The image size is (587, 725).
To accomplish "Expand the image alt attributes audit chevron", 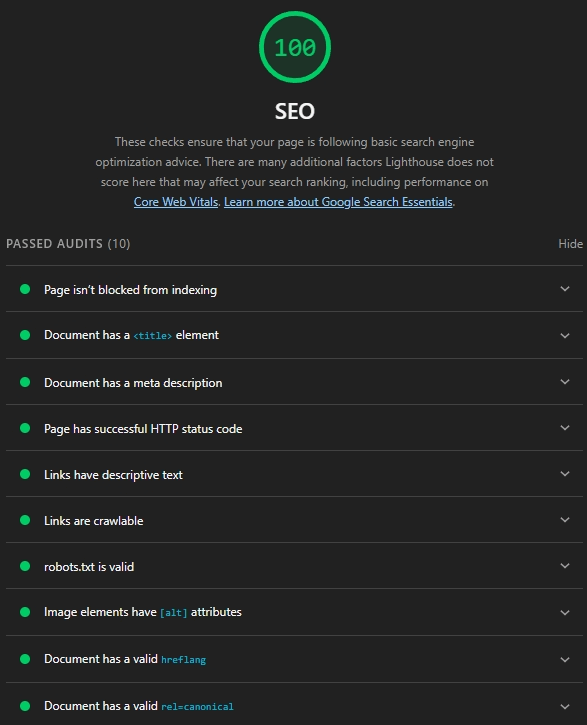I will (x=565, y=613).
